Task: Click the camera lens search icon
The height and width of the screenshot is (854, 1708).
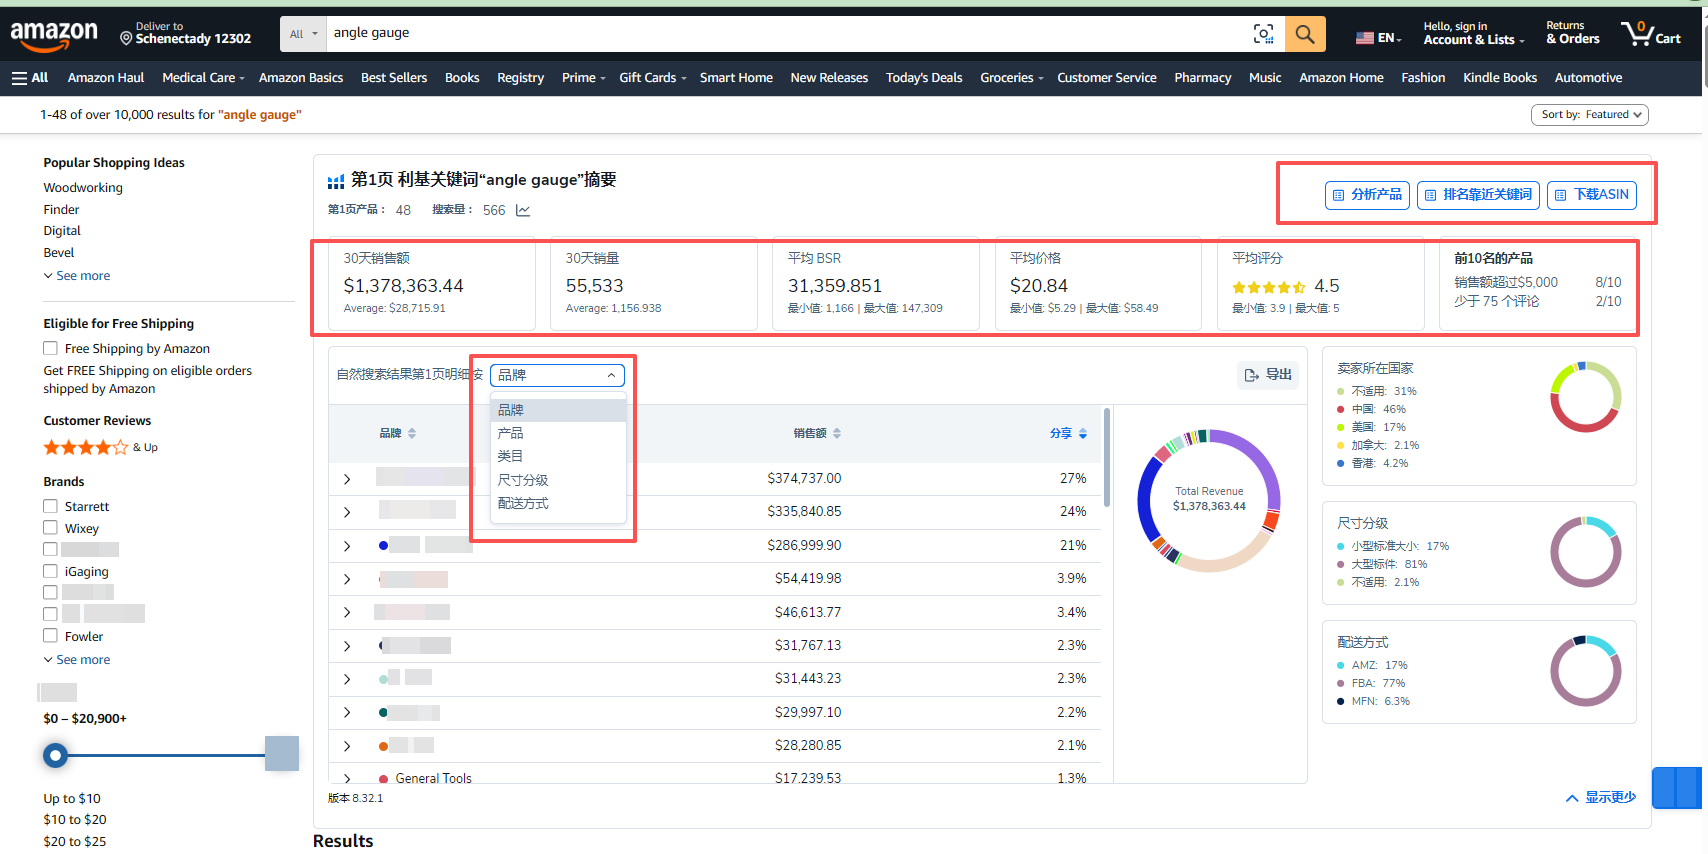Action: click(1263, 34)
